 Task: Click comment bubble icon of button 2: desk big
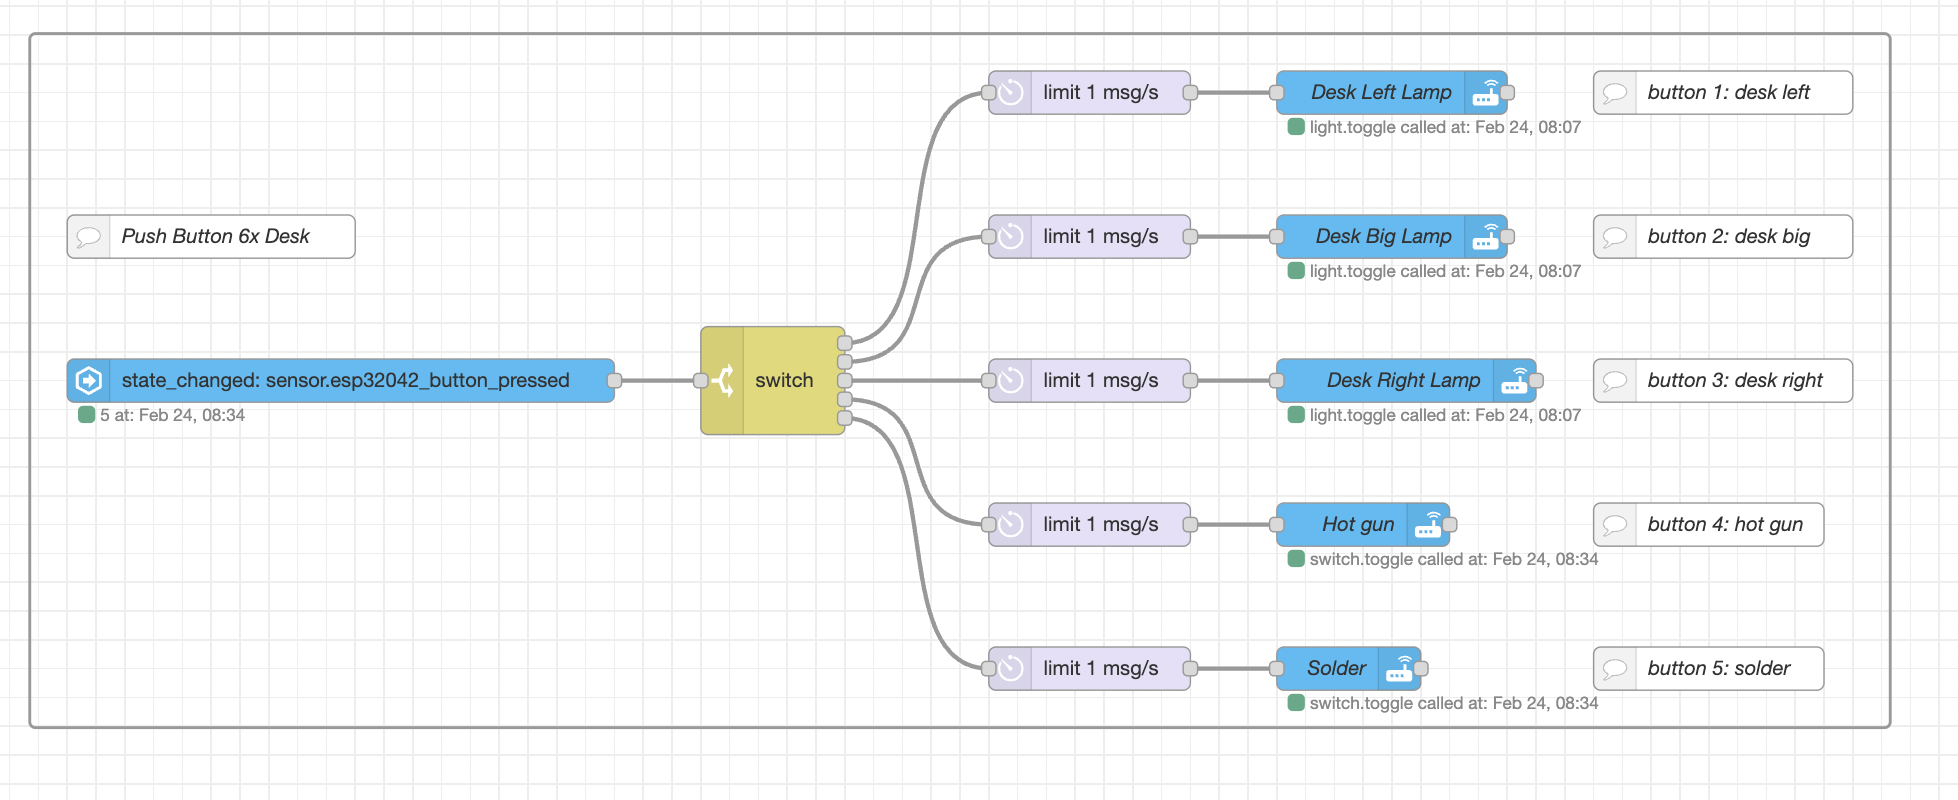click(1614, 236)
